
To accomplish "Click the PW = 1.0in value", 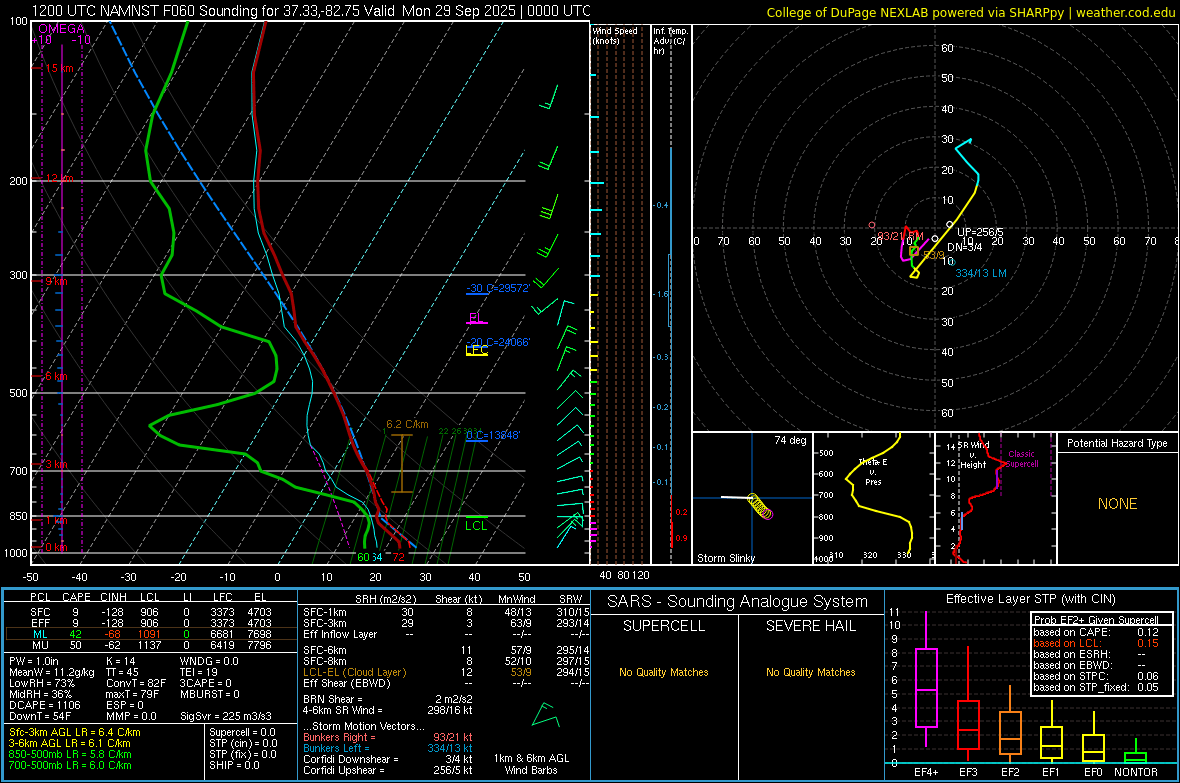I will pos(35,661).
